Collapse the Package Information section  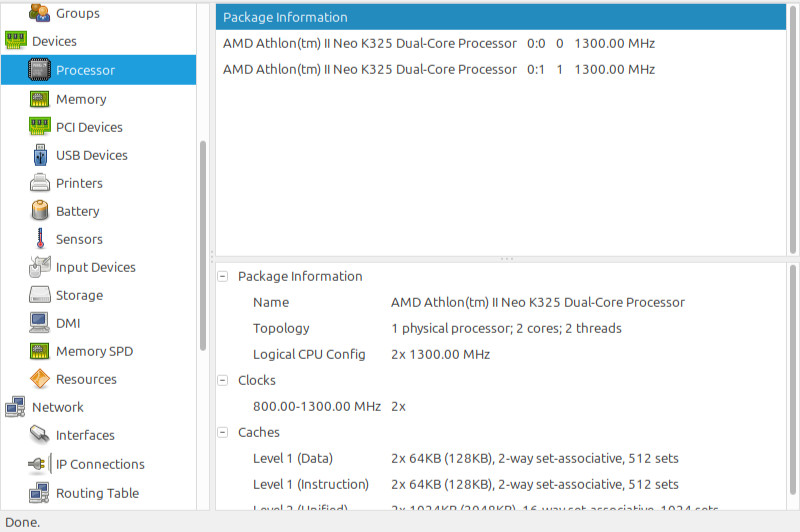pyautogui.click(x=223, y=276)
